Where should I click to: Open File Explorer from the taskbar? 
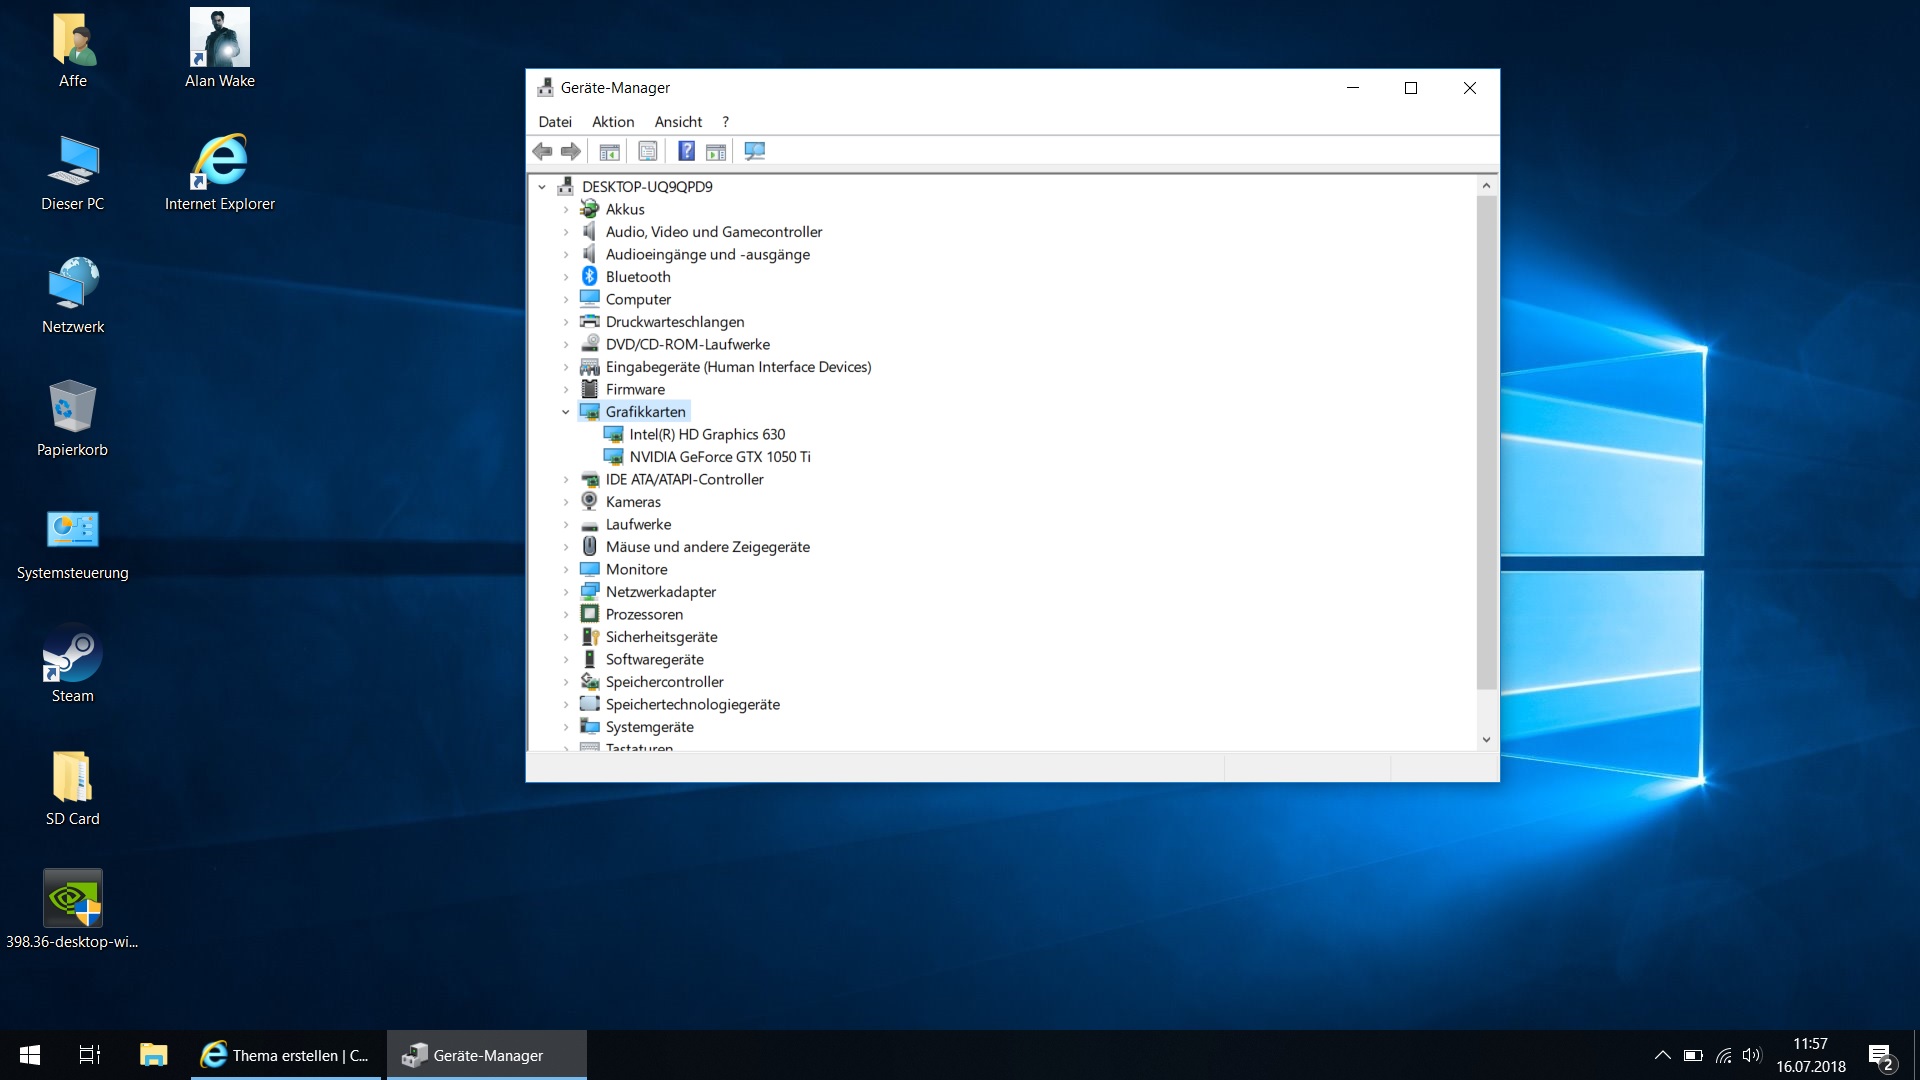153,1055
